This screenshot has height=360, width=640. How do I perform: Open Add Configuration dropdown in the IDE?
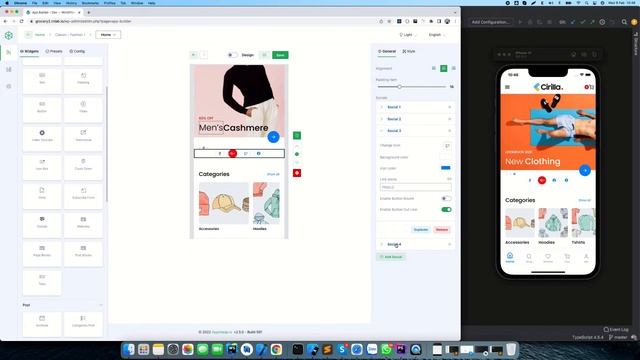coord(490,22)
